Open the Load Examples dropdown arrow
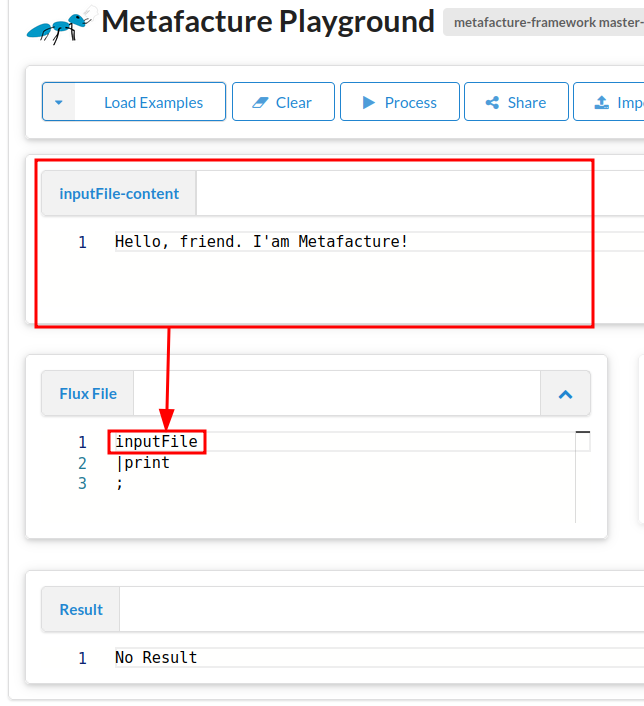Screen dimensions: 644x706 click(59, 102)
